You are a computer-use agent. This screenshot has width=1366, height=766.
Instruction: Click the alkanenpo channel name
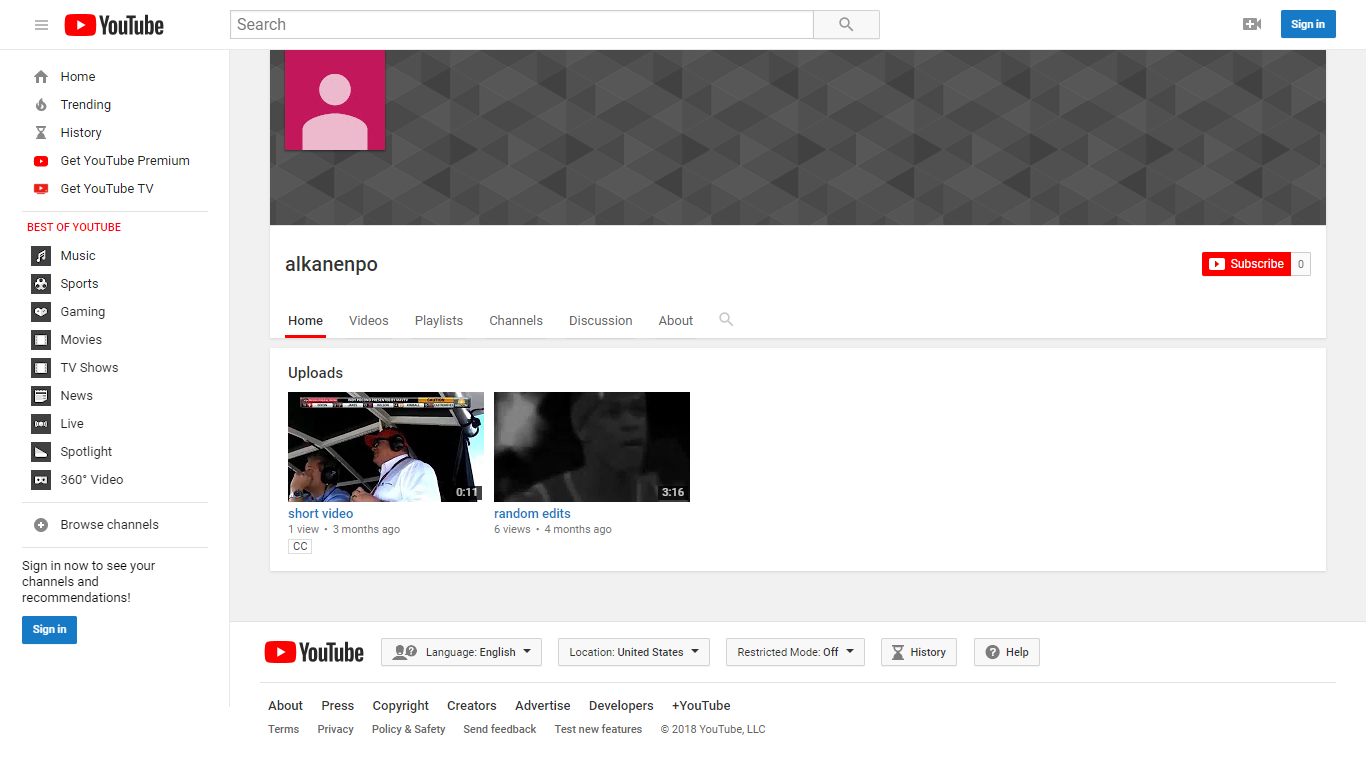click(x=332, y=265)
